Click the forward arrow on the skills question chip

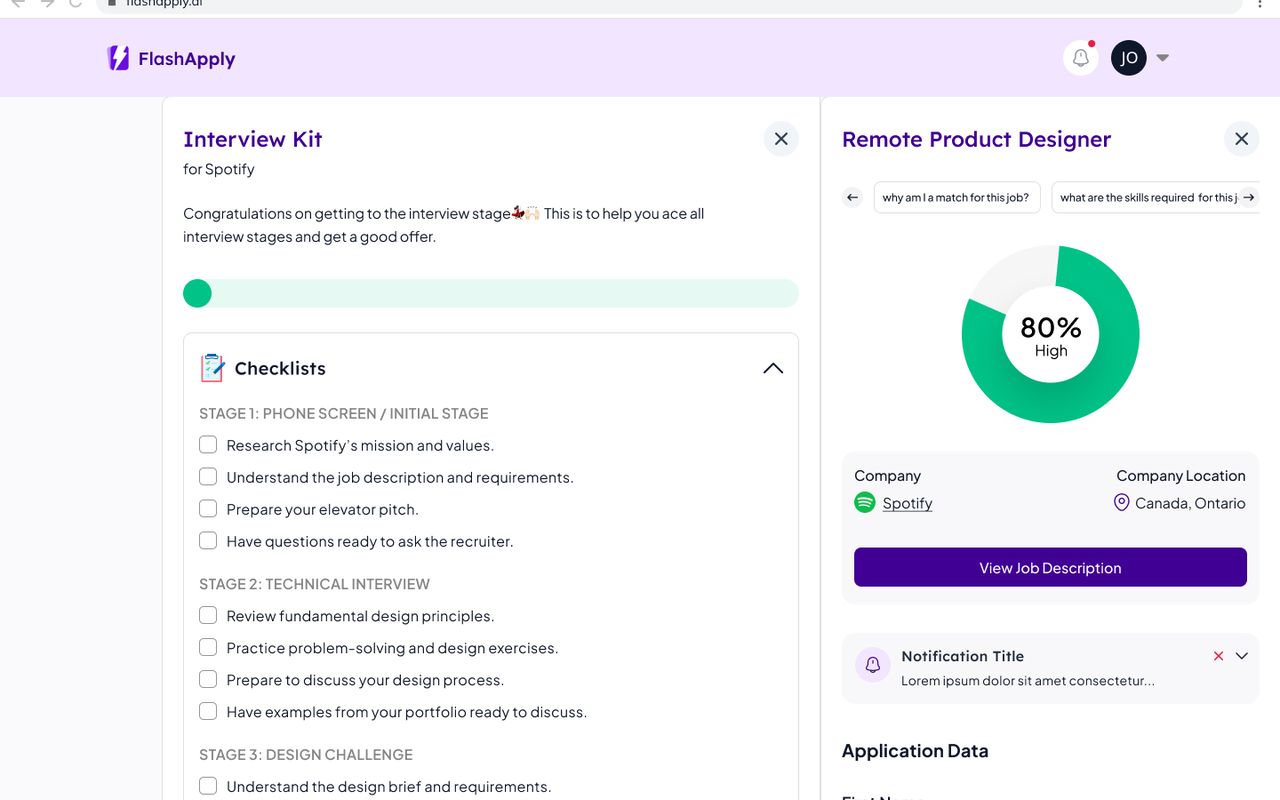tap(1249, 197)
